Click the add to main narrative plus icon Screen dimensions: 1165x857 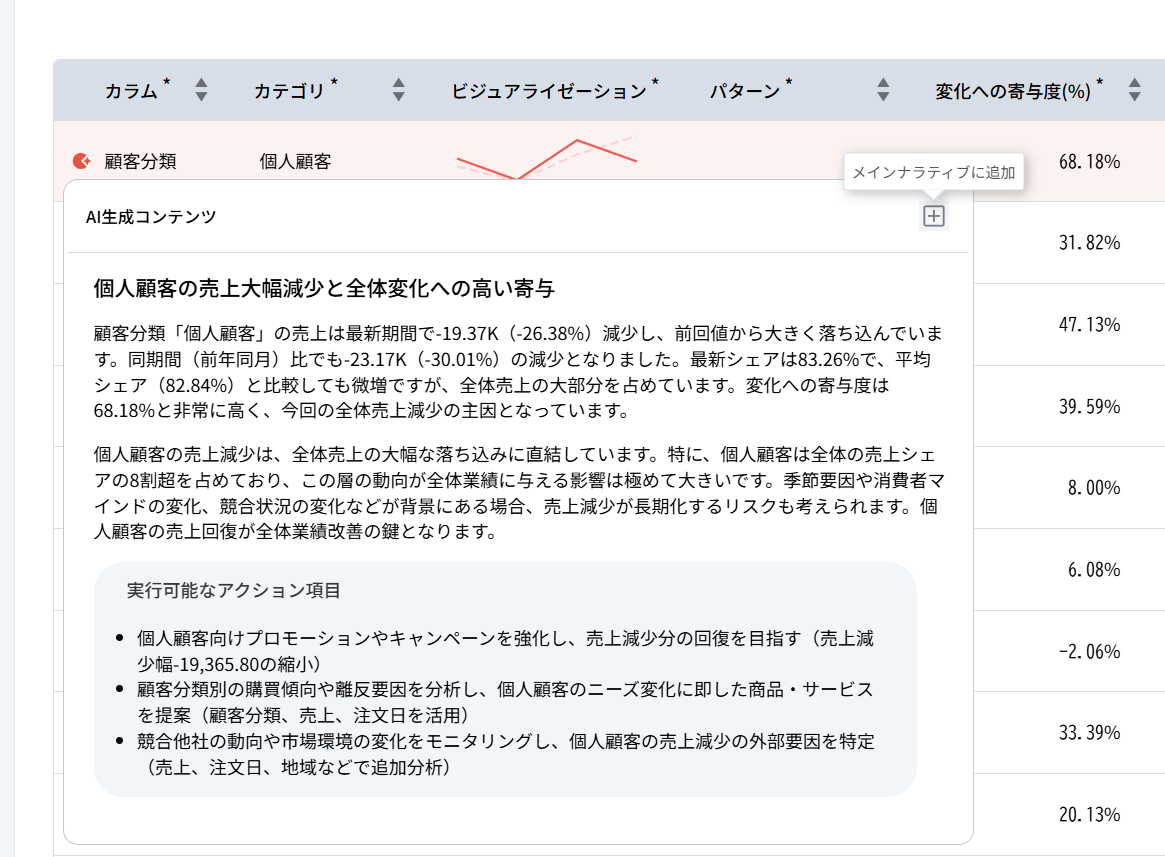click(x=933, y=216)
